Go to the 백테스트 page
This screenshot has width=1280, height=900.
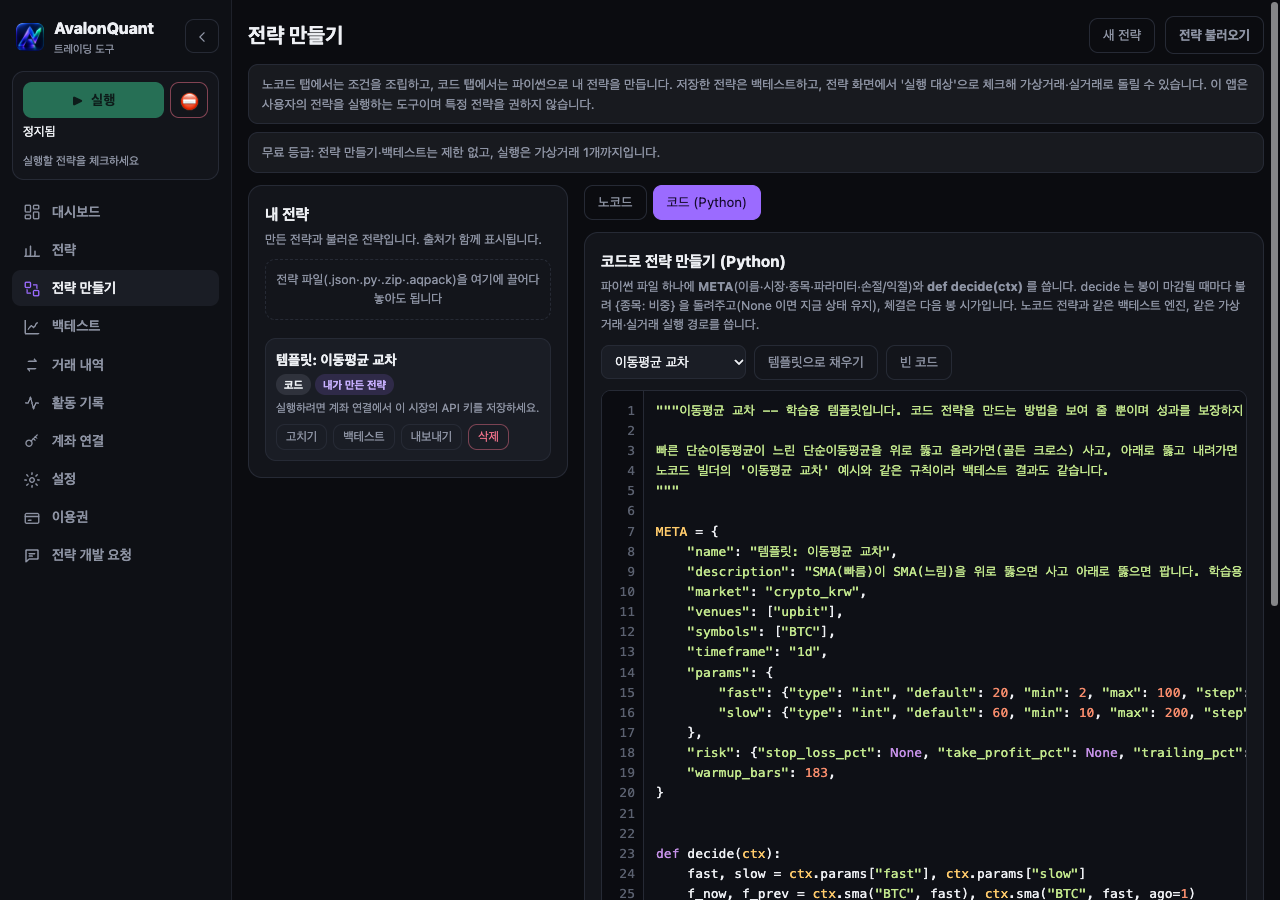pos(115,326)
